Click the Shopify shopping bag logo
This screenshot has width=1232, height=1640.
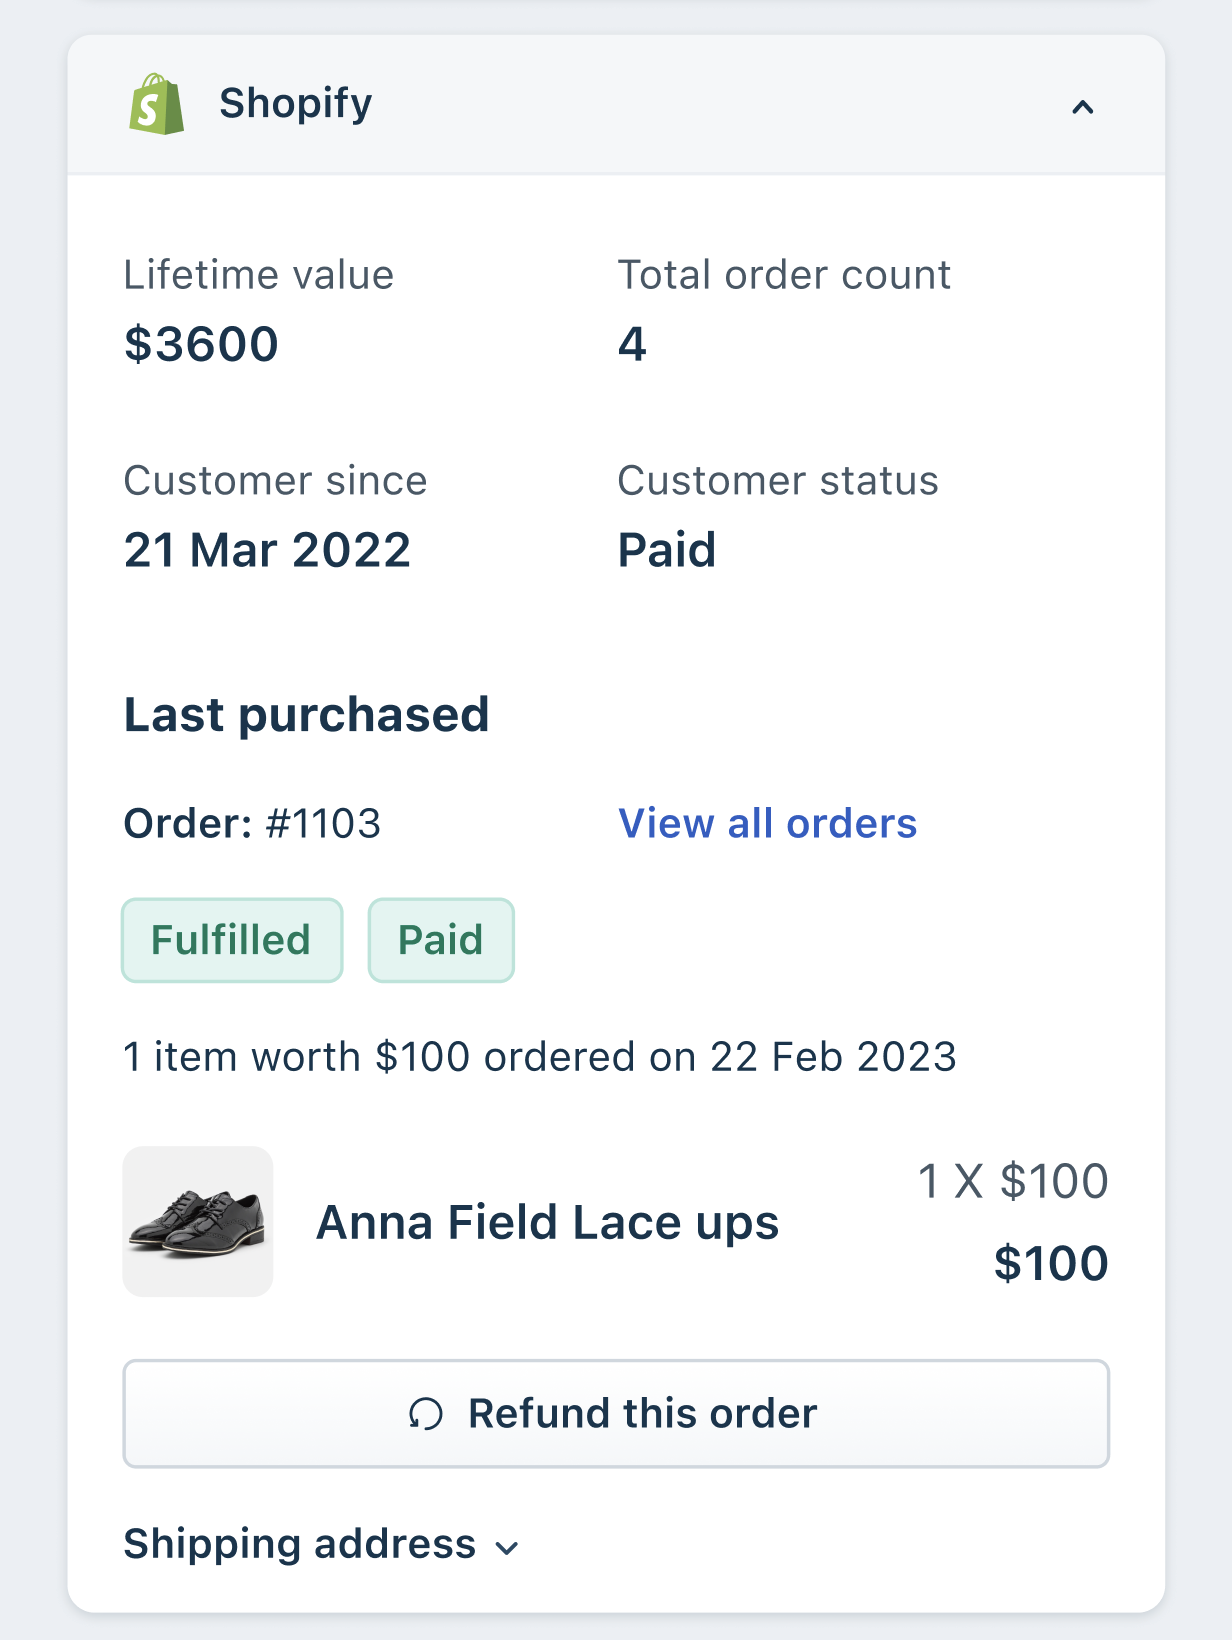156,104
